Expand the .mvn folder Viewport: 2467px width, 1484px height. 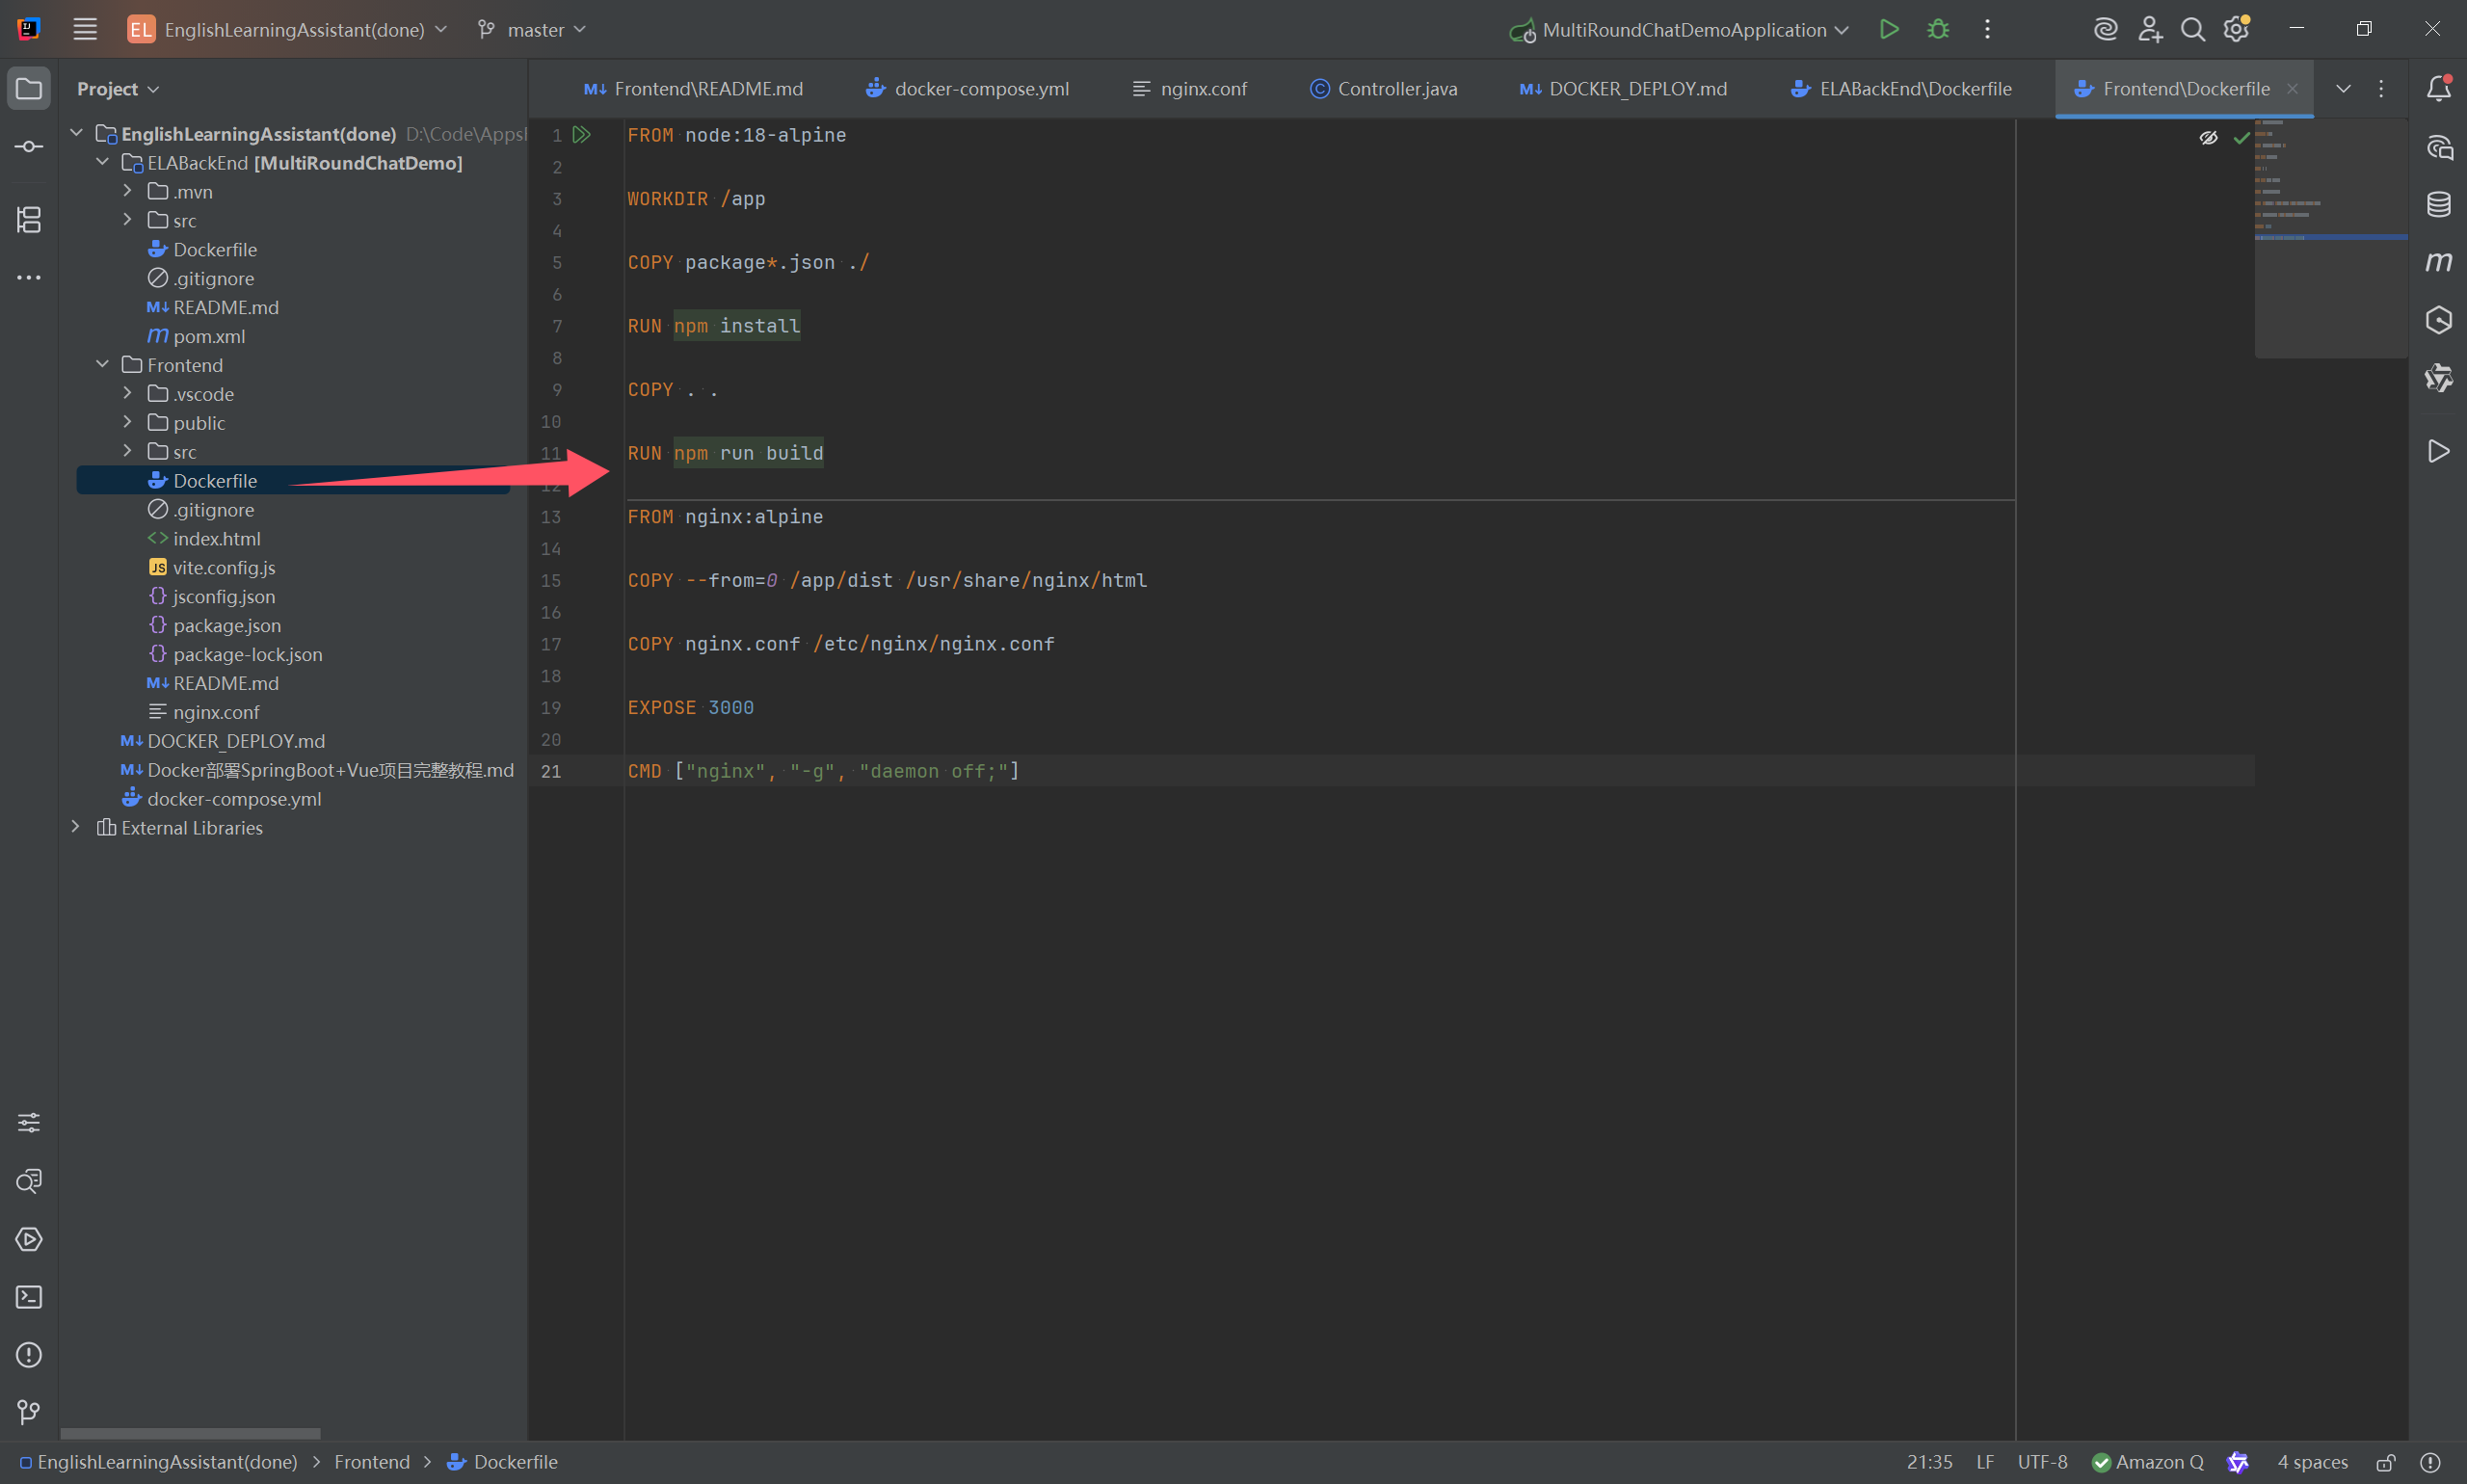127,190
